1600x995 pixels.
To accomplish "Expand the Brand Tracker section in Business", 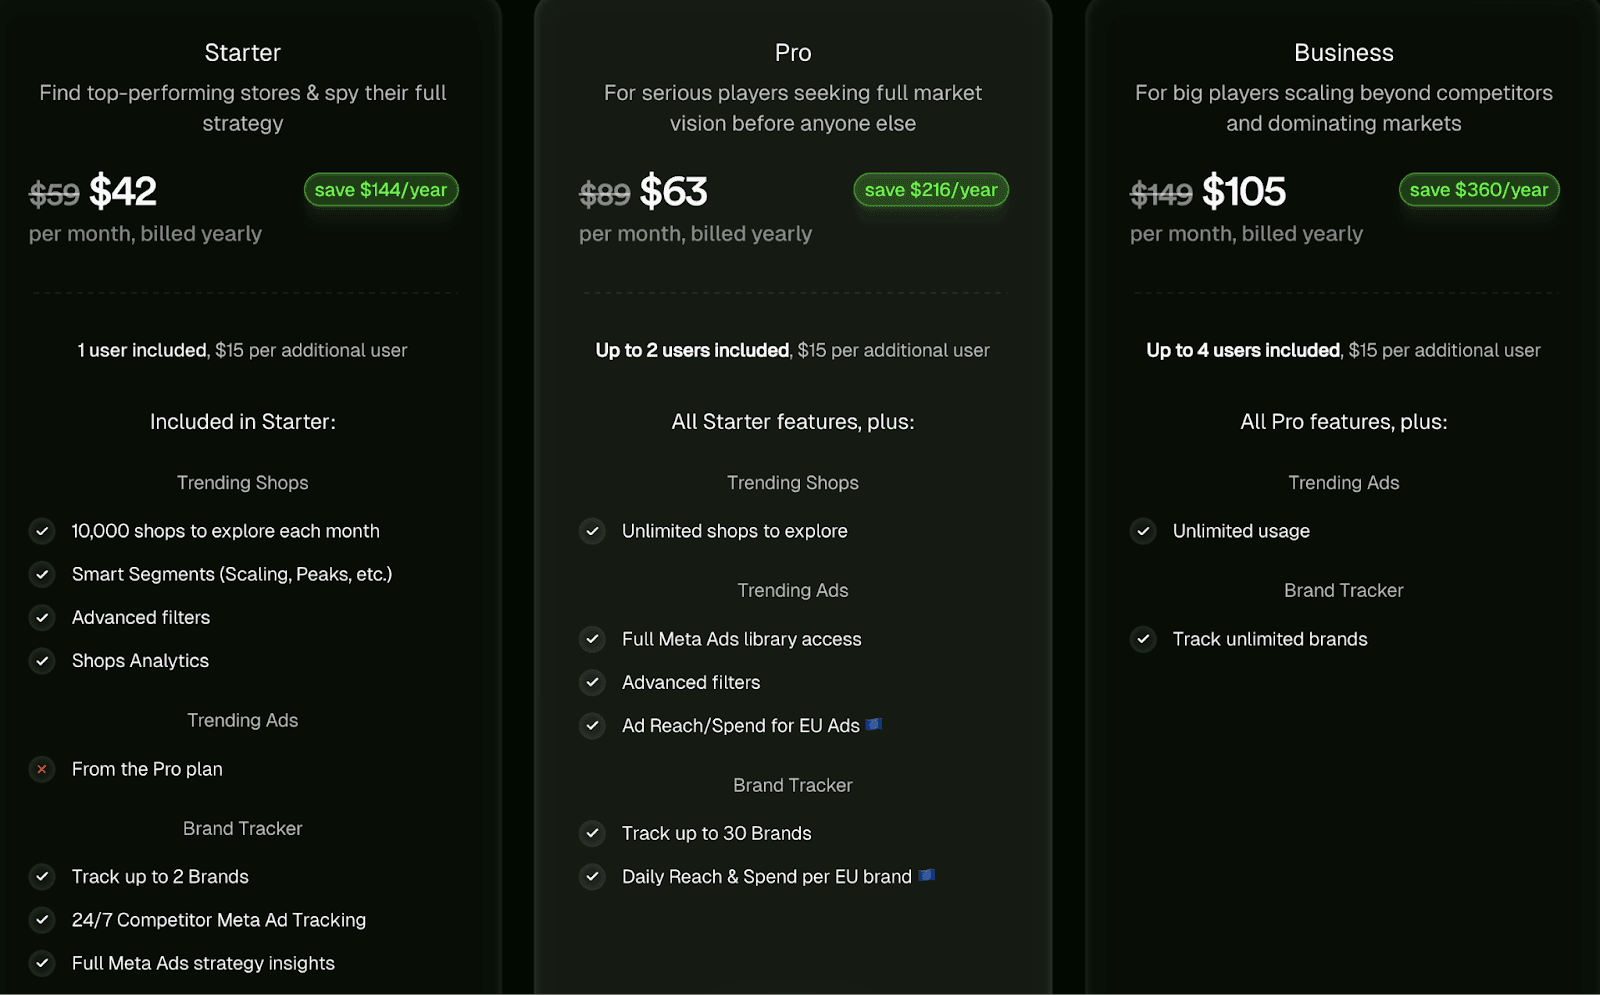I will pyautogui.click(x=1343, y=590).
